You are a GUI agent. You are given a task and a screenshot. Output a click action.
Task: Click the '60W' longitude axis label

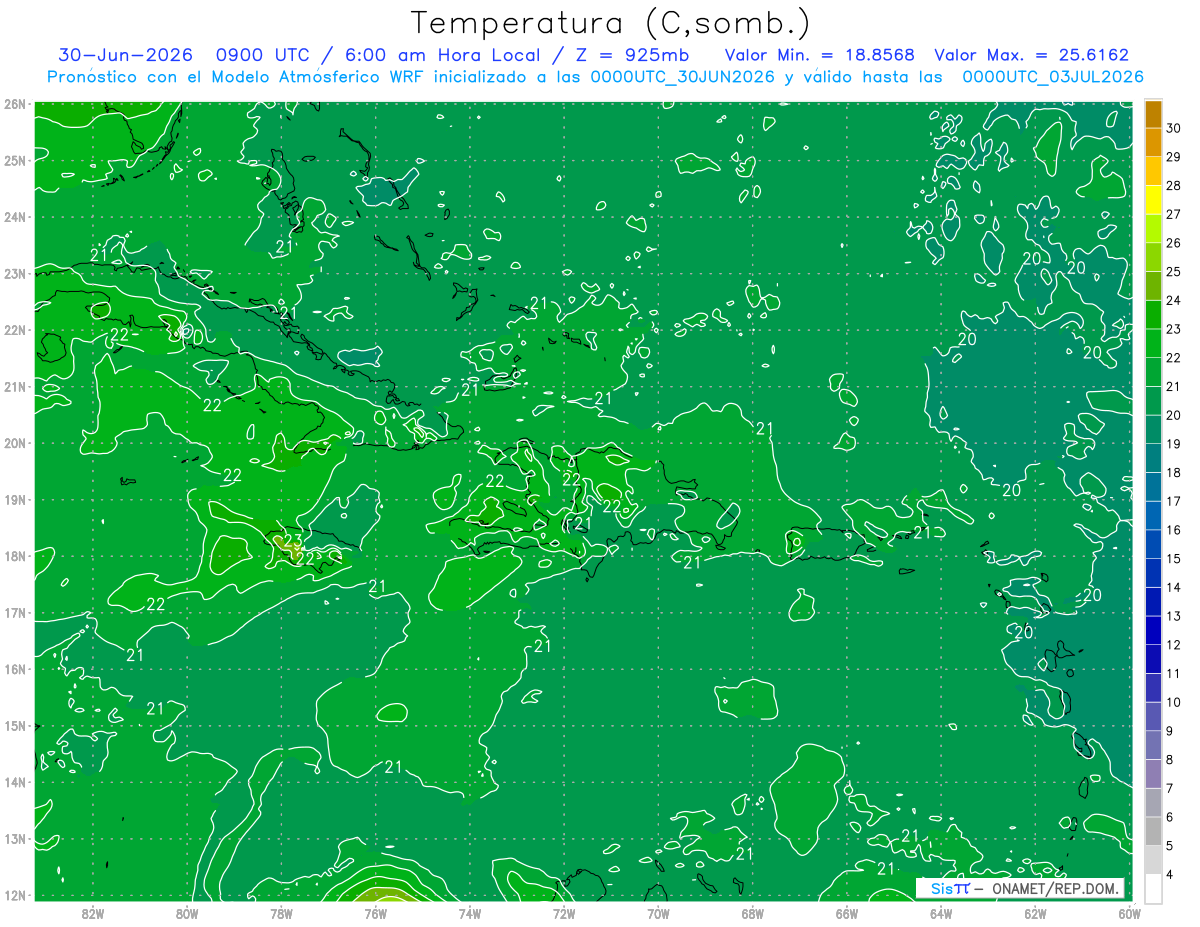tap(1129, 912)
